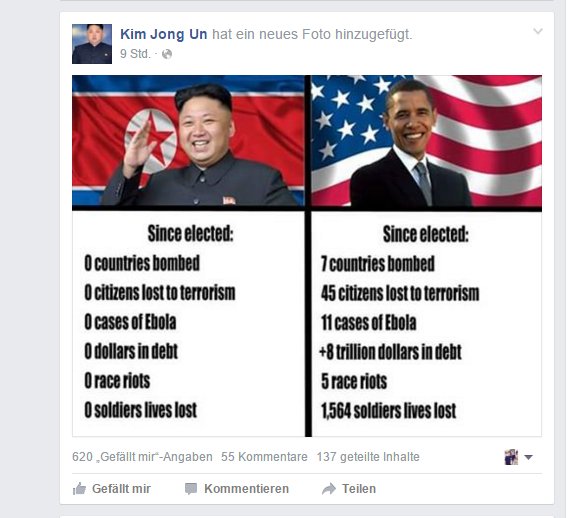Open the page's profile picture thumbnail
Image resolution: width=571 pixels, height=518 pixels.
click(x=92, y=44)
